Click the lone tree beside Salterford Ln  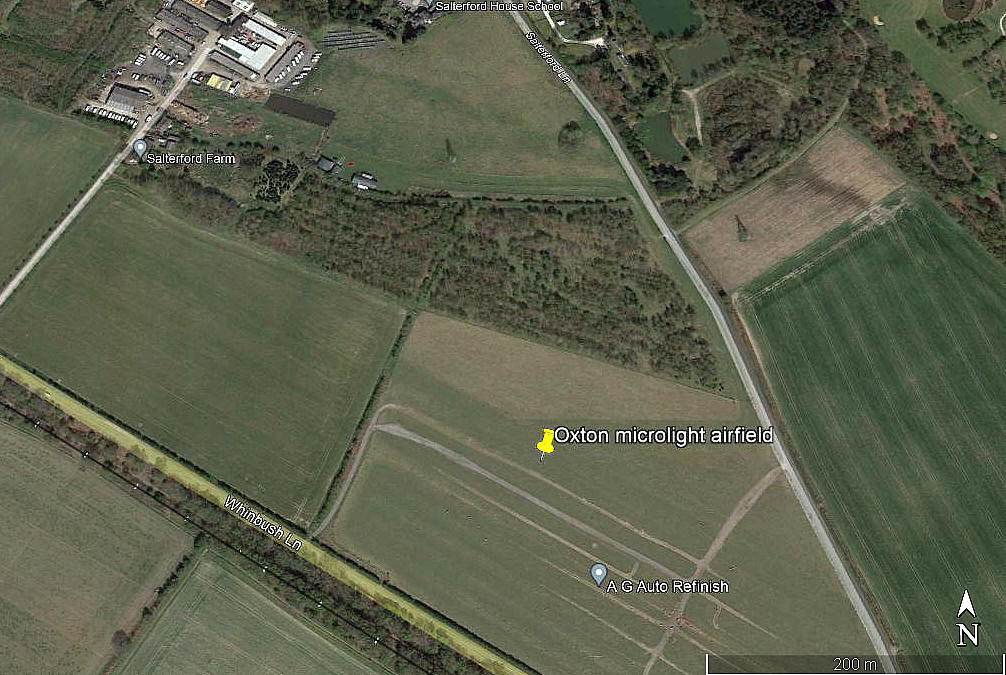570,135
